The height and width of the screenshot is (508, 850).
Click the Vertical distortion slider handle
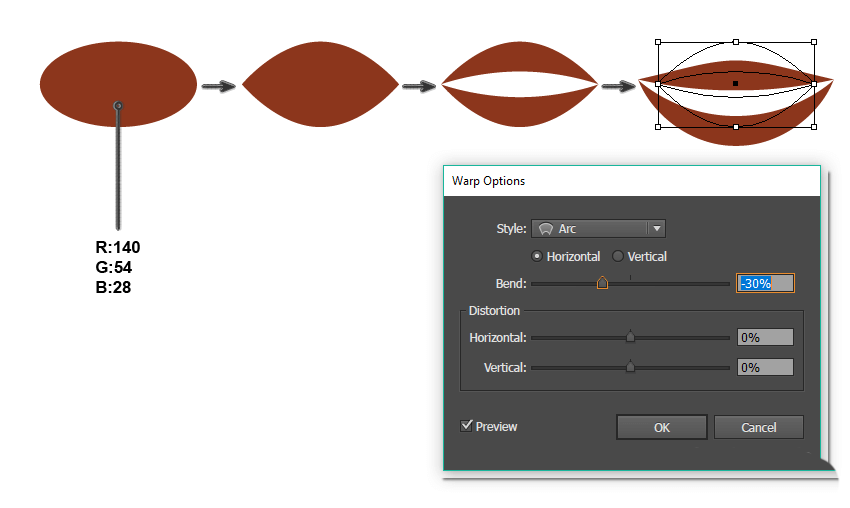[630, 368]
